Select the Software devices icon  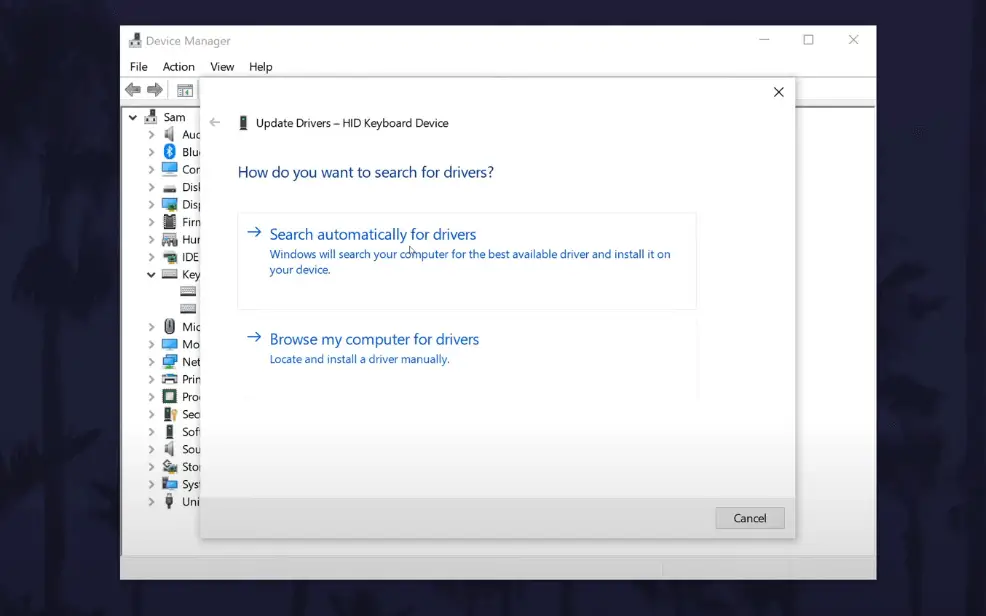(169, 431)
